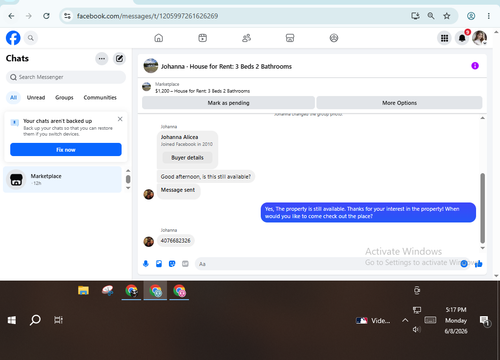Click the Facebook search magnifier icon
Screen dimensions: 500x360
point(31,38)
